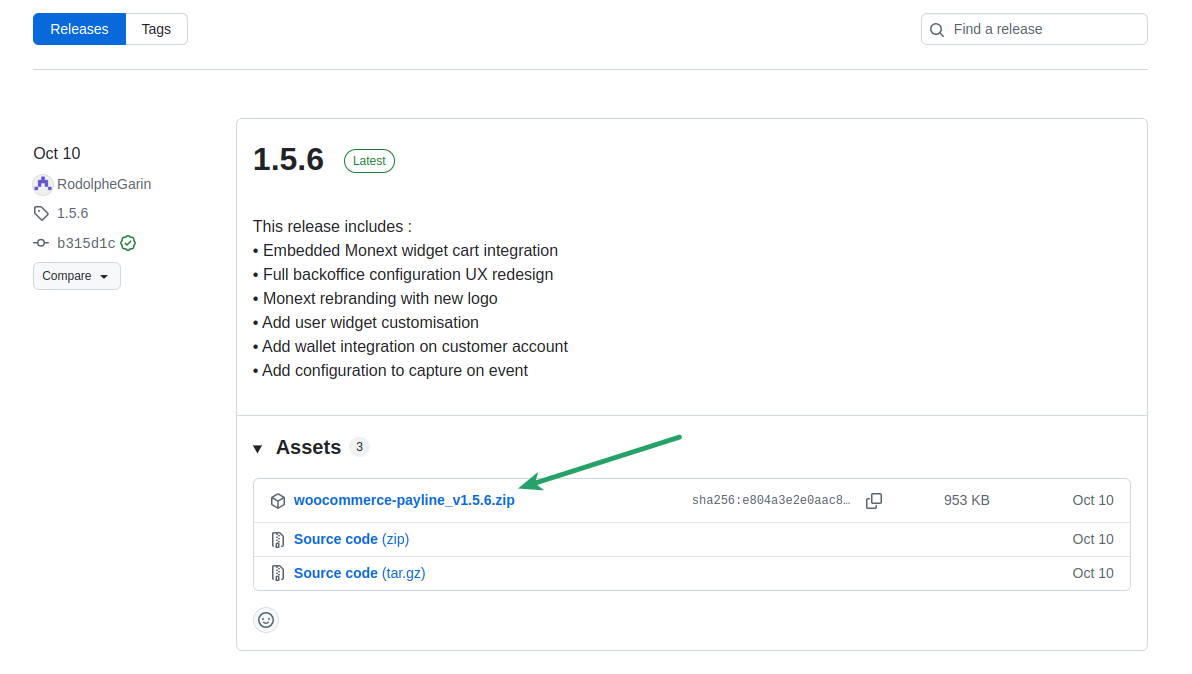The width and height of the screenshot is (1192, 674).
Task: Download Source code (tar.gz)
Action: (x=360, y=573)
